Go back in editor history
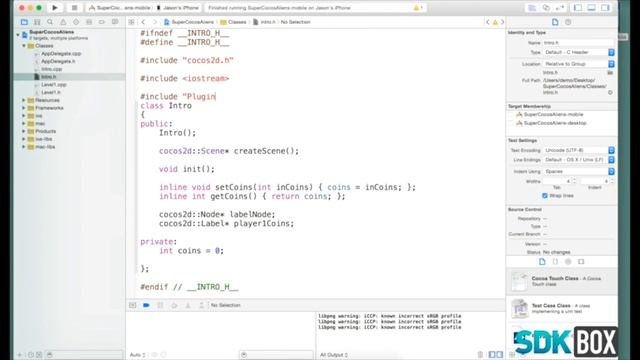 coord(143,22)
